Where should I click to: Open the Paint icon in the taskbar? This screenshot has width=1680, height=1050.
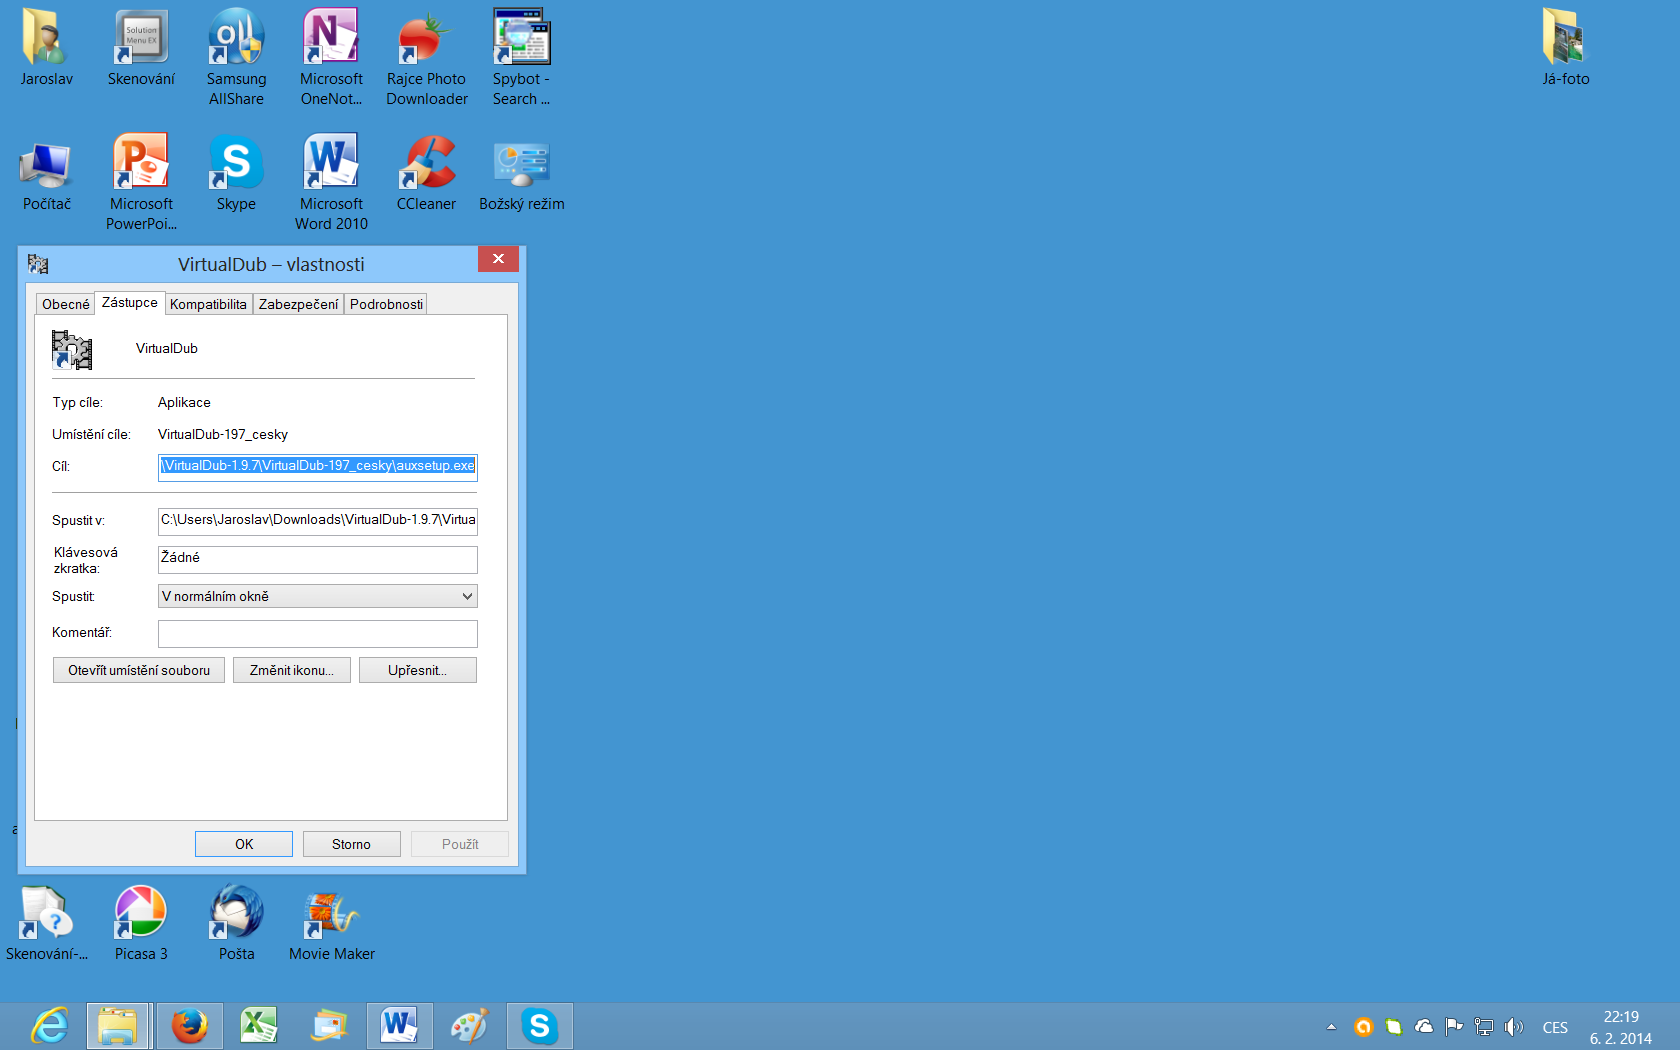[x=469, y=1026]
